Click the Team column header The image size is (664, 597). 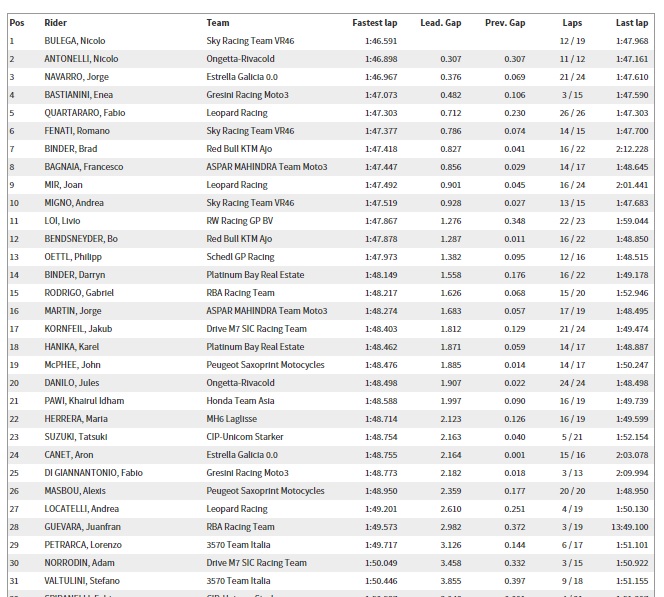click(217, 22)
